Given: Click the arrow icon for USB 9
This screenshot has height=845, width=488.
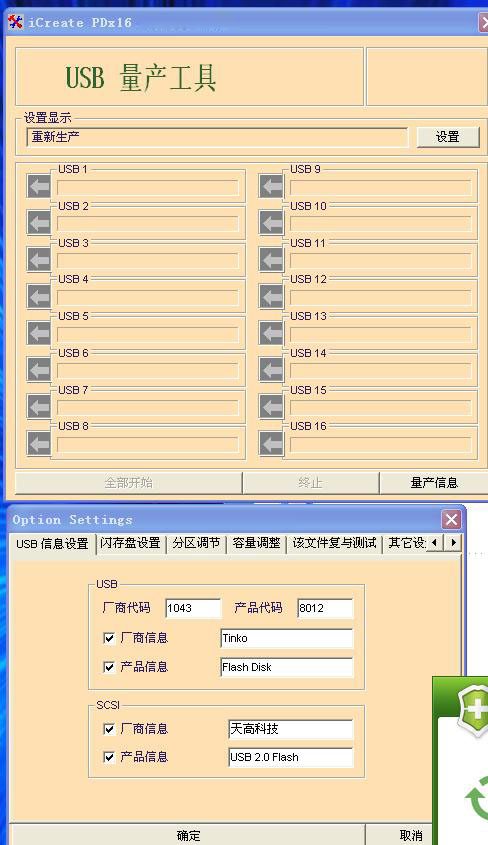Looking at the screenshot, I should [x=271, y=186].
